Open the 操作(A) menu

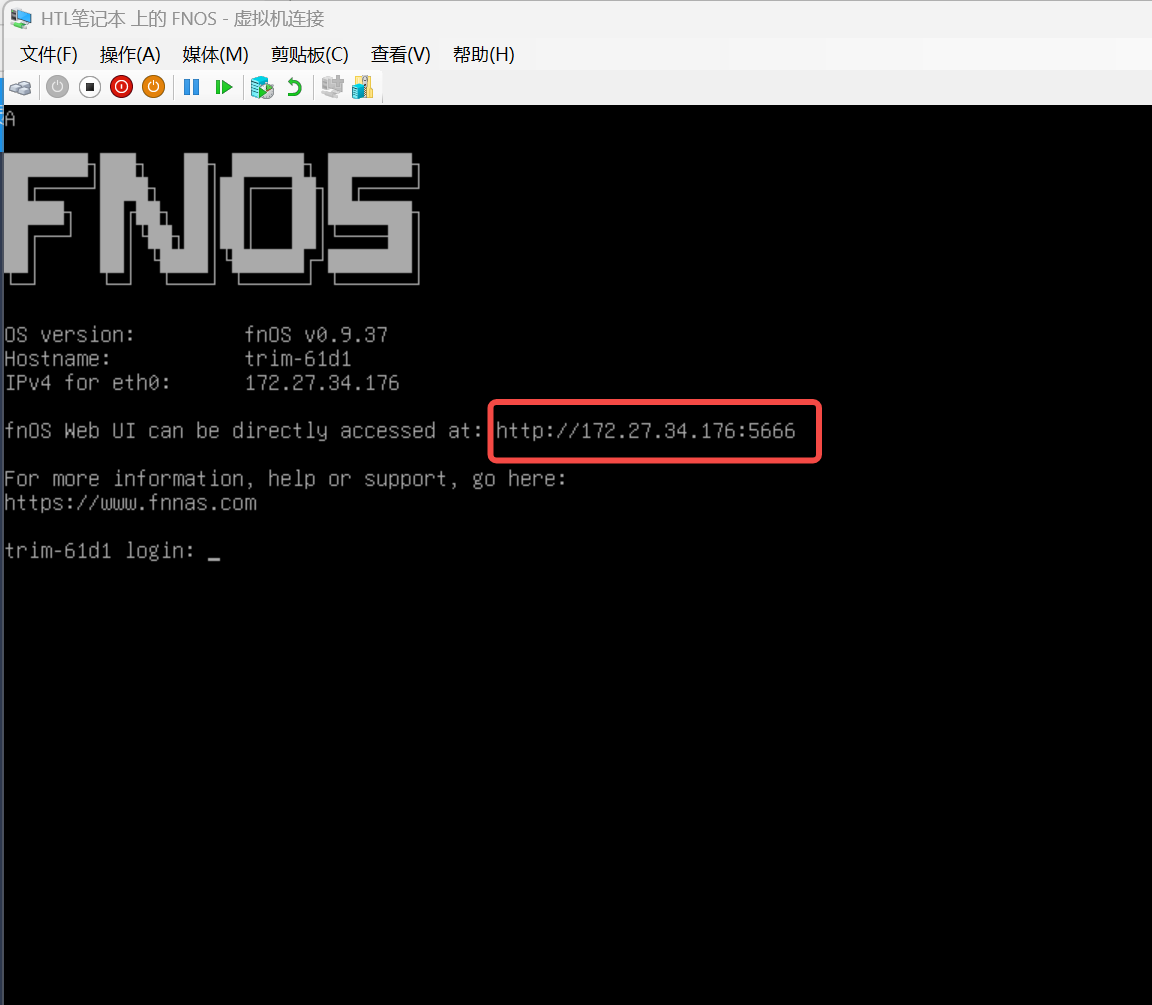tap(130, 54)
